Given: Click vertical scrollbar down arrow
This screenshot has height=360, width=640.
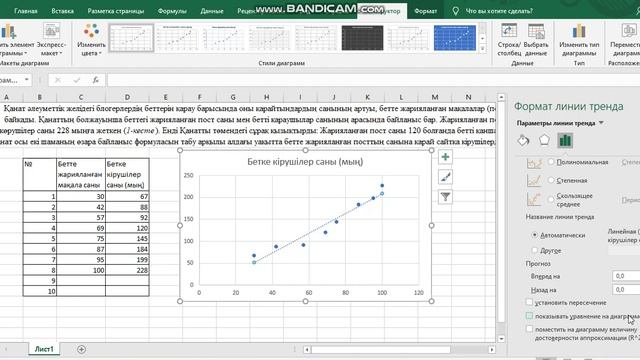Looking at the screenshot, I should tap(501, 339).
